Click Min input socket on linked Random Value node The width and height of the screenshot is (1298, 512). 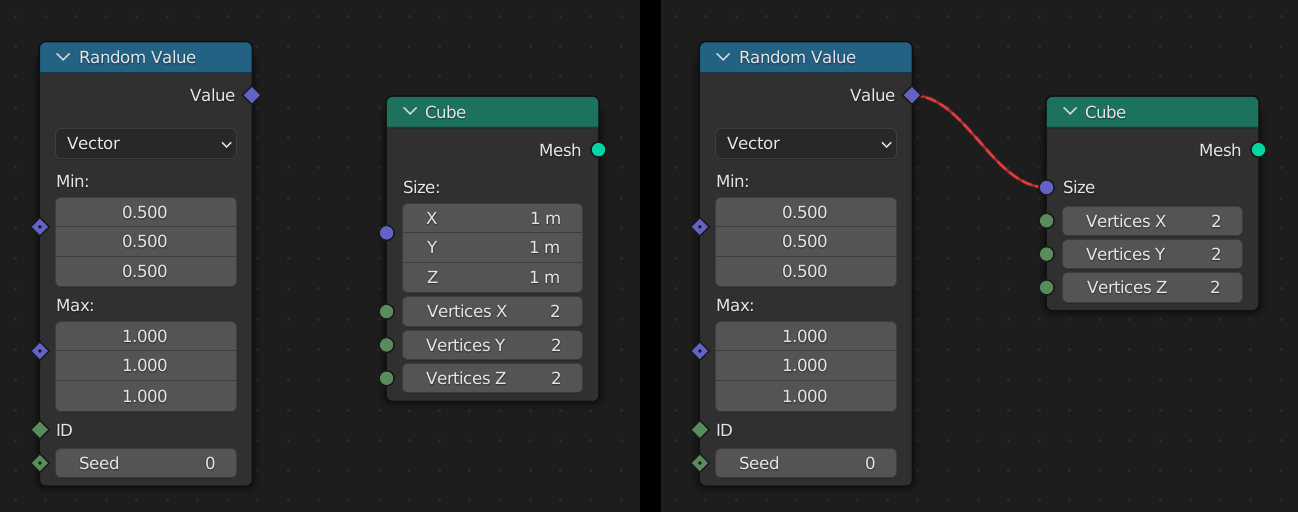click(x=700, y=227)
